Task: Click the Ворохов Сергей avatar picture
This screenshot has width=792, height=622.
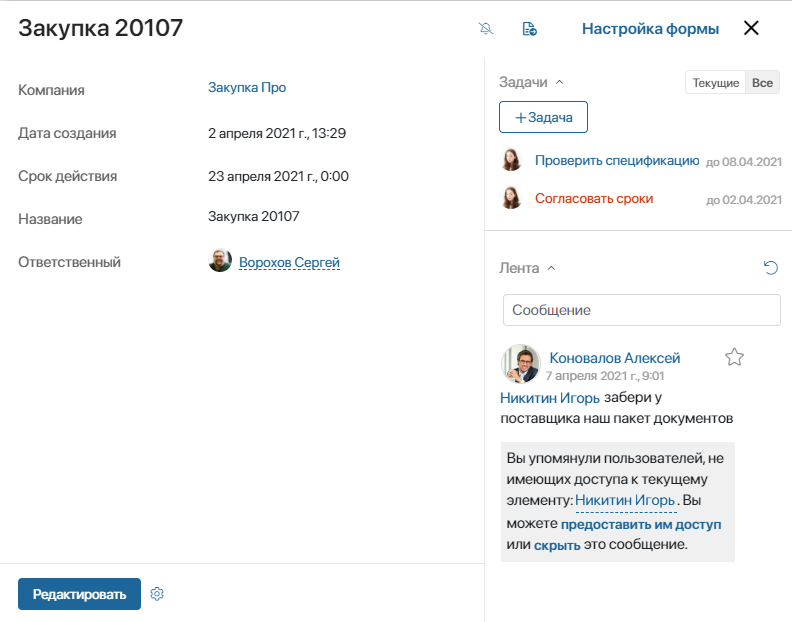Action: pyautogui.click(x=220, y=260)
